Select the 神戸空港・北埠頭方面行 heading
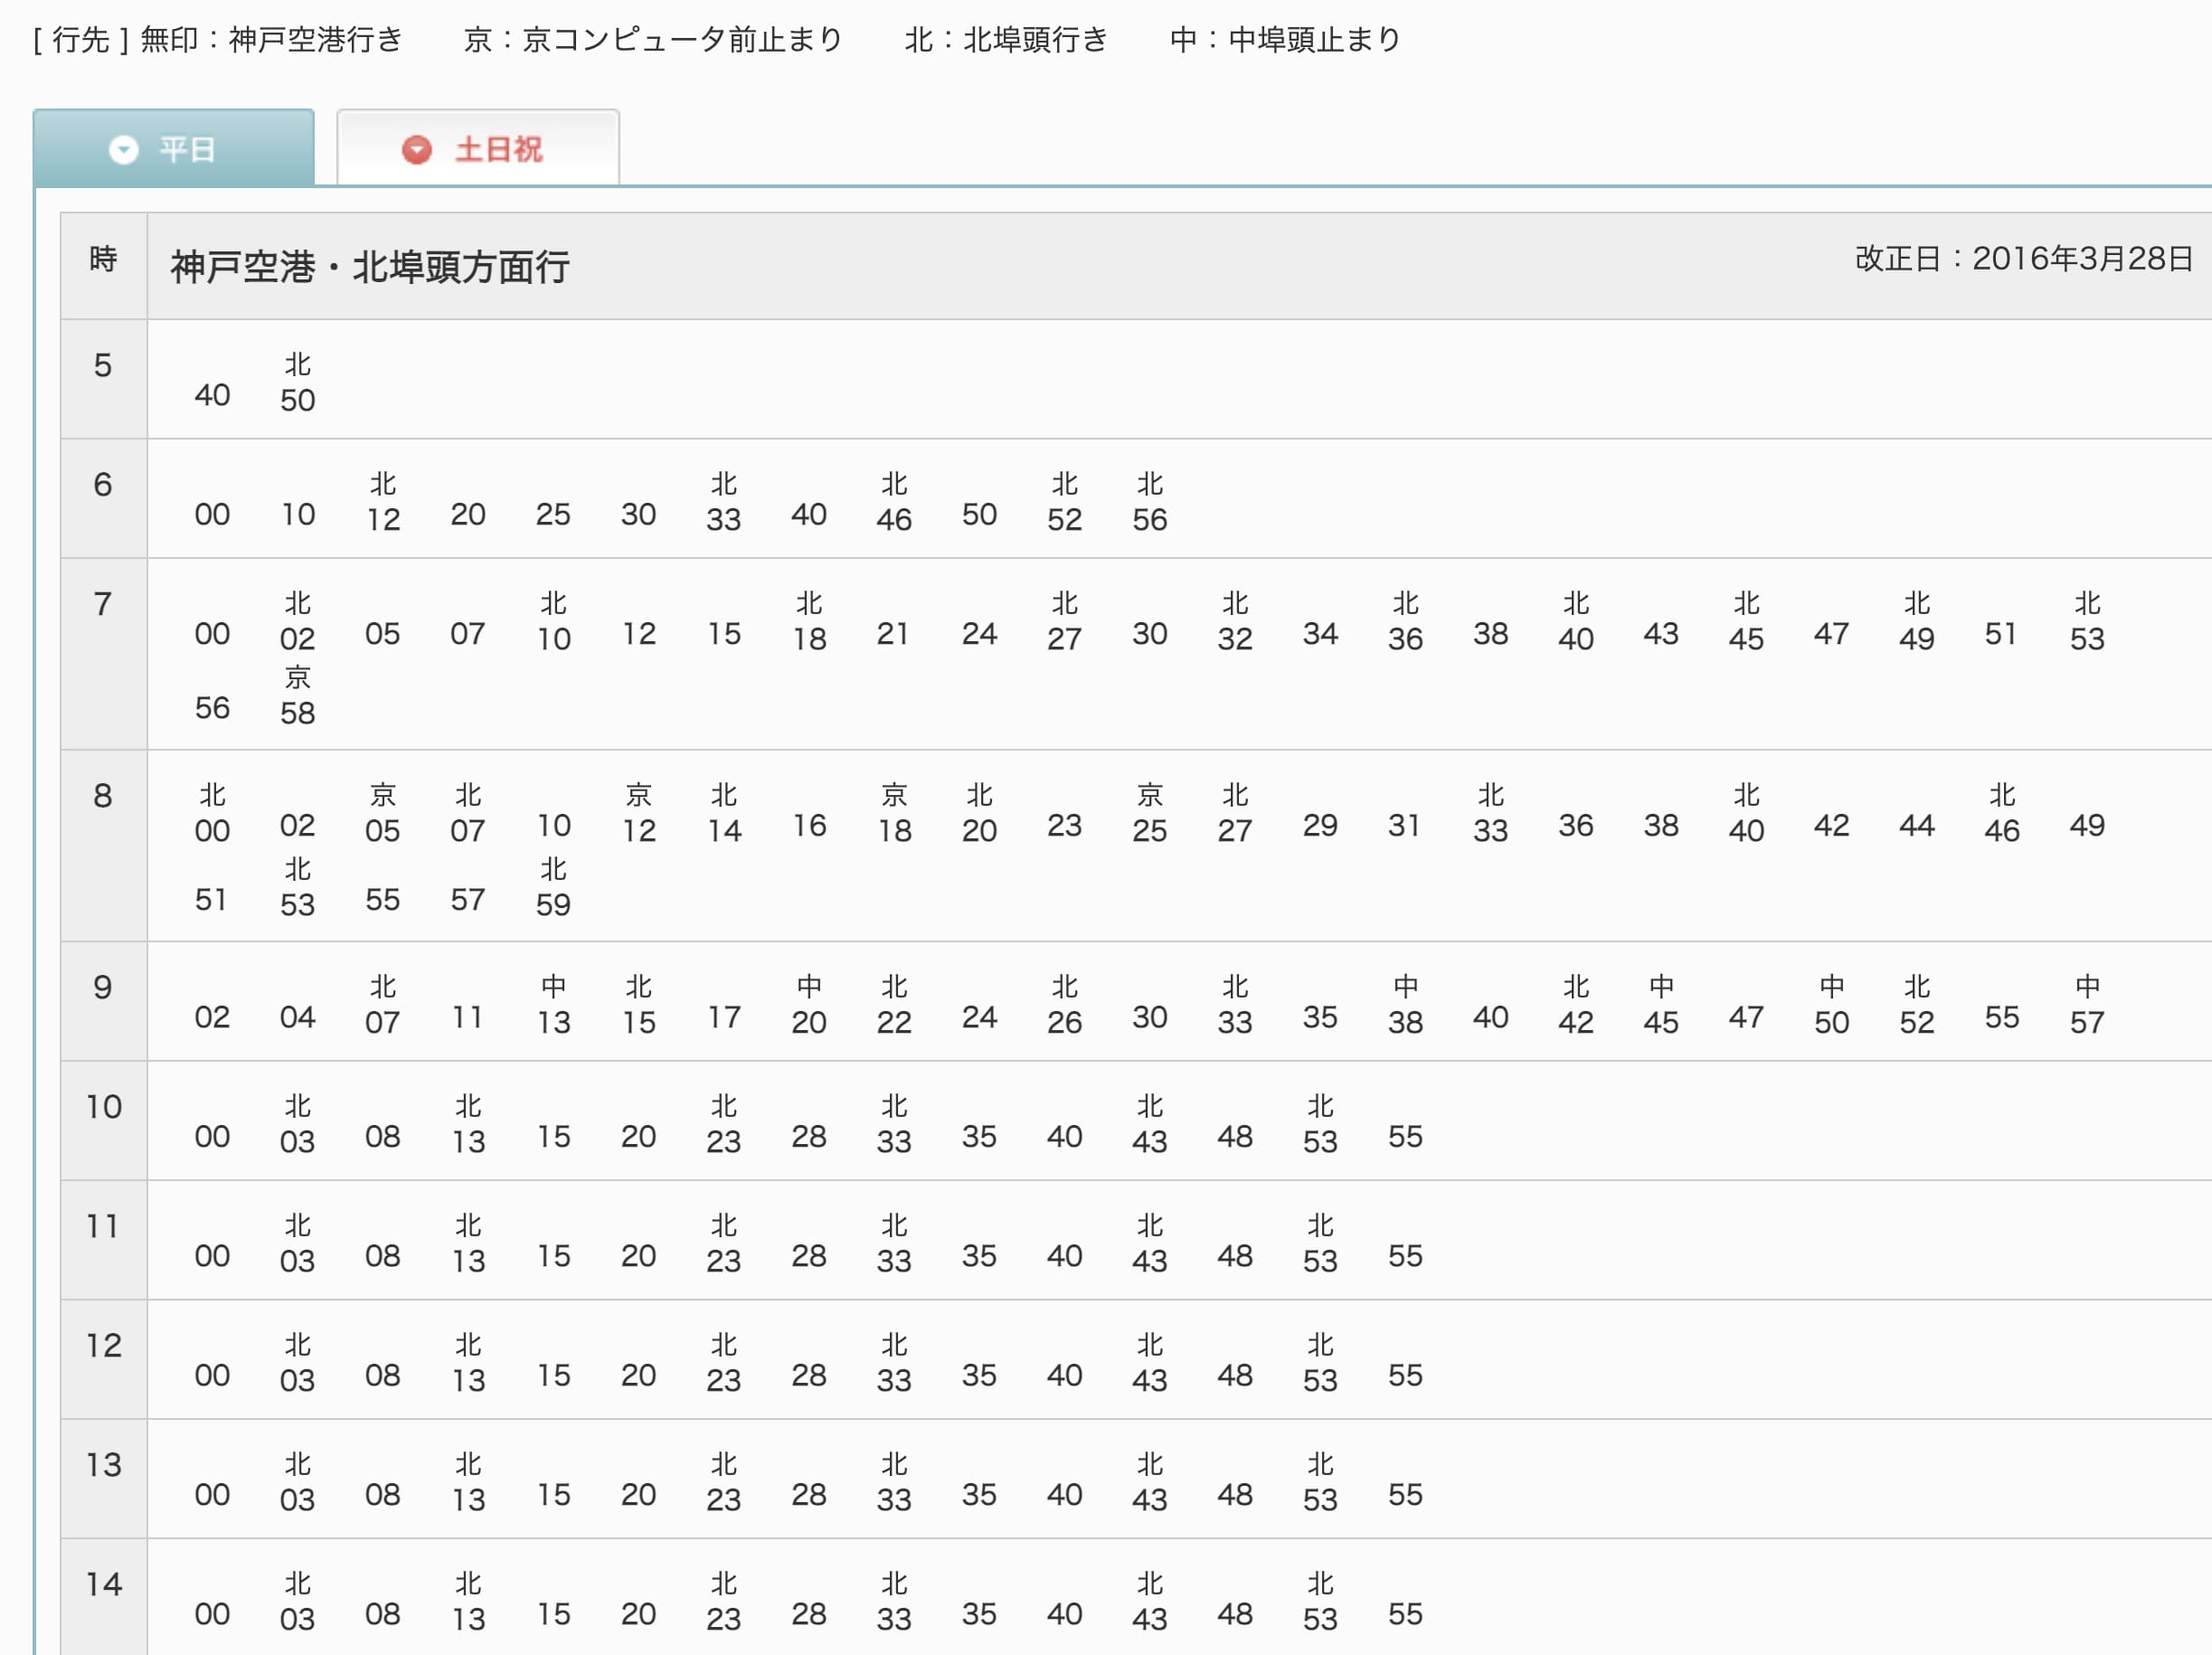This screenshot has height=1655, width=2212. point(370,267)
